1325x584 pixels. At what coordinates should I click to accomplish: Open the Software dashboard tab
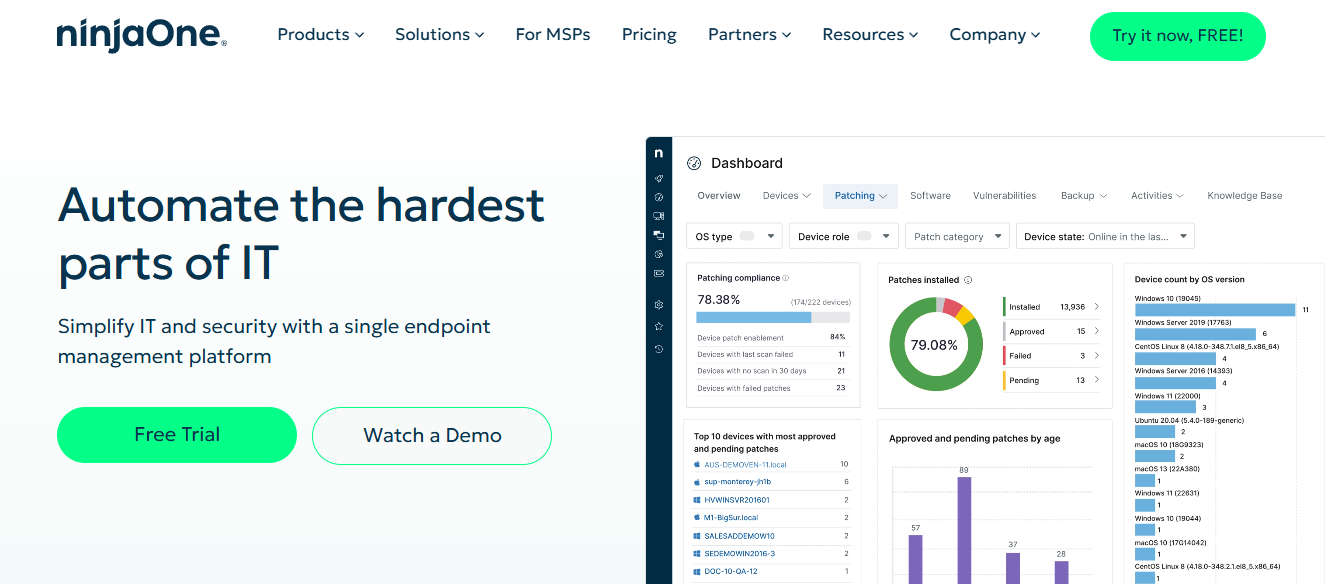tap(930, 195)
